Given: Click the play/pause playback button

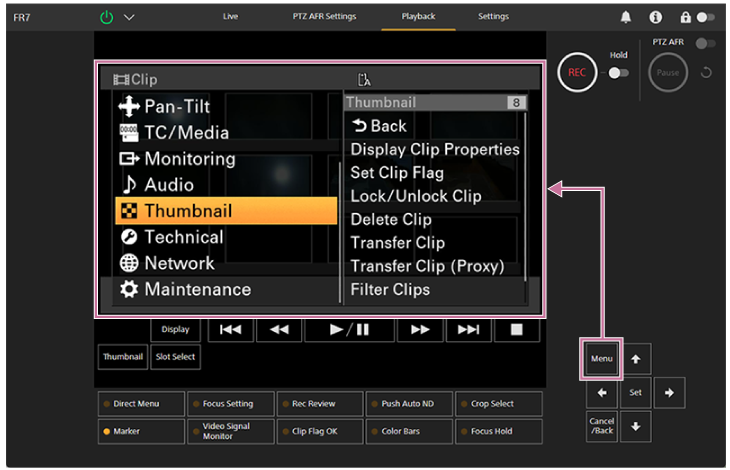Looking at the screenshot, I should (349, 329).
